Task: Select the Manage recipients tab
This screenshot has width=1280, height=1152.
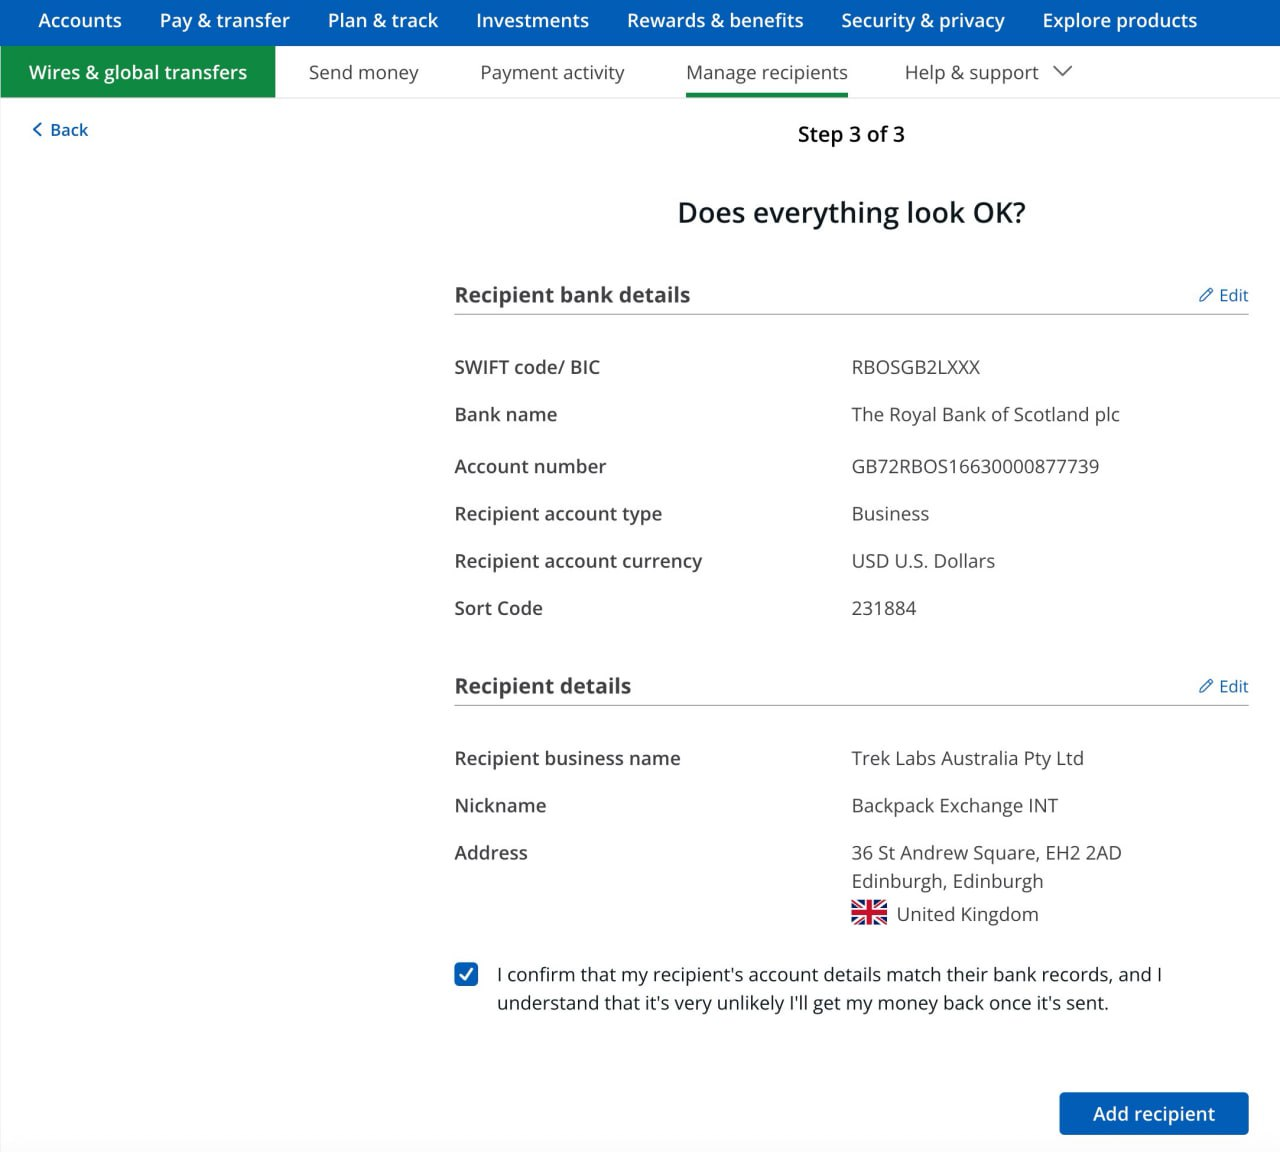Action: pyautogui.click(x=766, y=73)
